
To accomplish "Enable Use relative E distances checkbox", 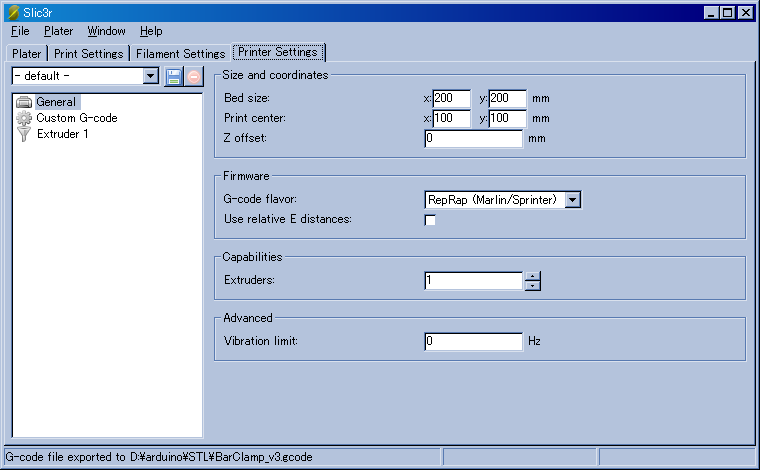I will pyautogui.click(x=430, y=220).
